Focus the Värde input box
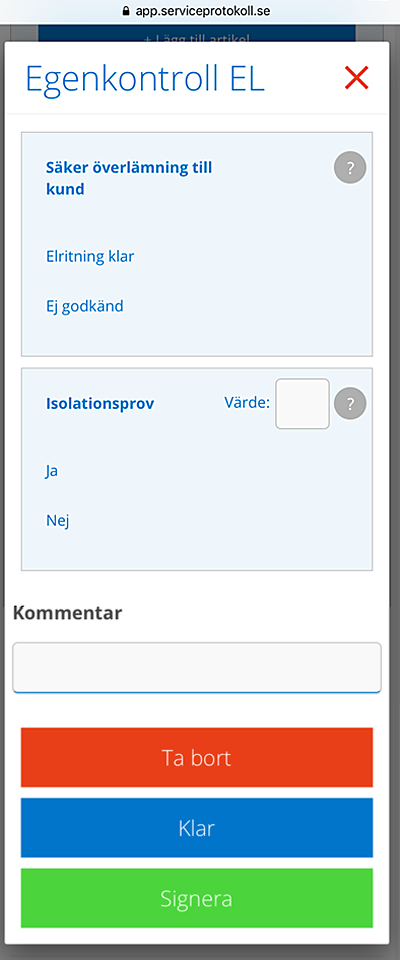Viewport: 400px width, 960px height. tap(303, 403)
